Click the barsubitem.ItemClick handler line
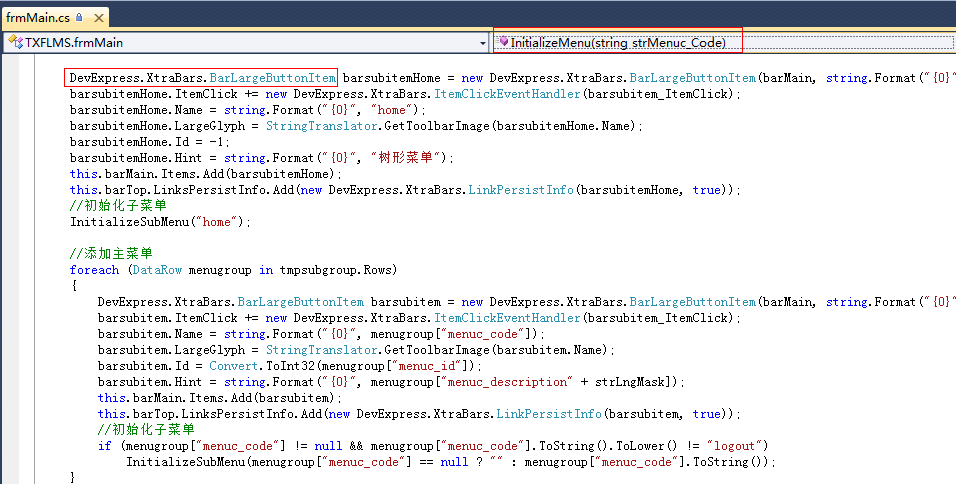The height and width of the screenshot is (484, 956). [419, 318]
